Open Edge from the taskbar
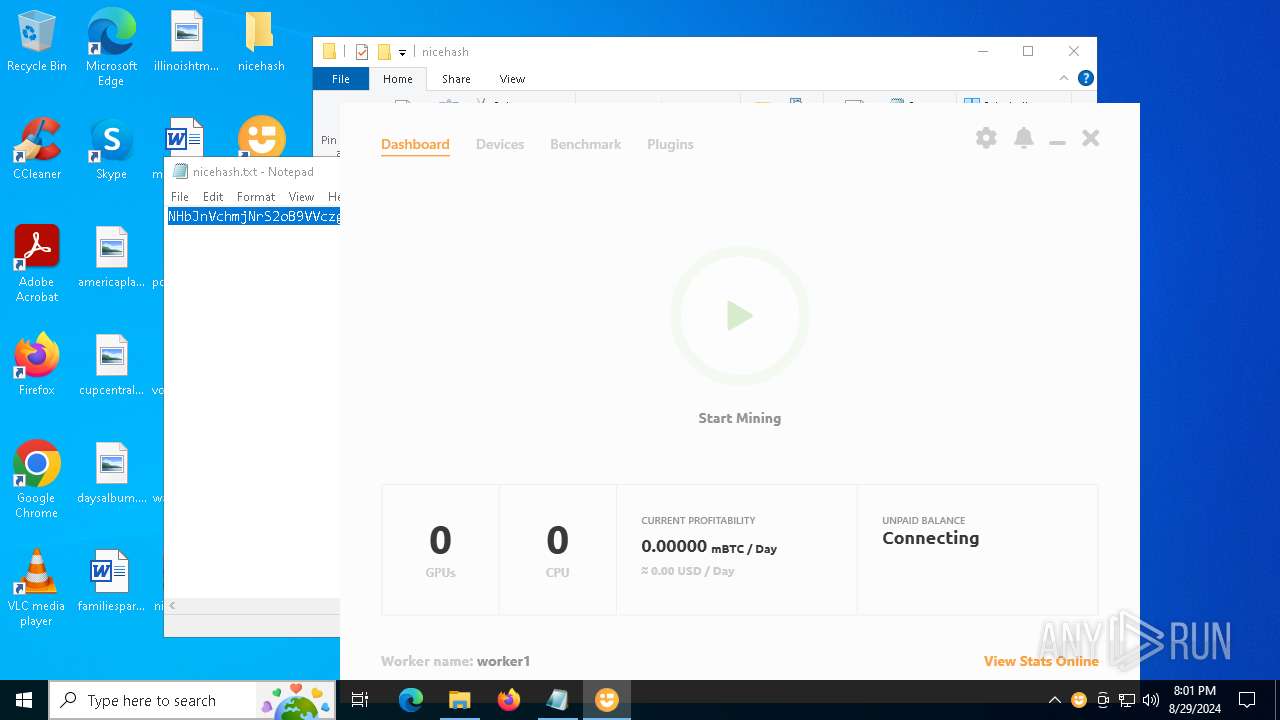Image resolution: width=1280 pixels, height=720 pixels. [411, 700]
